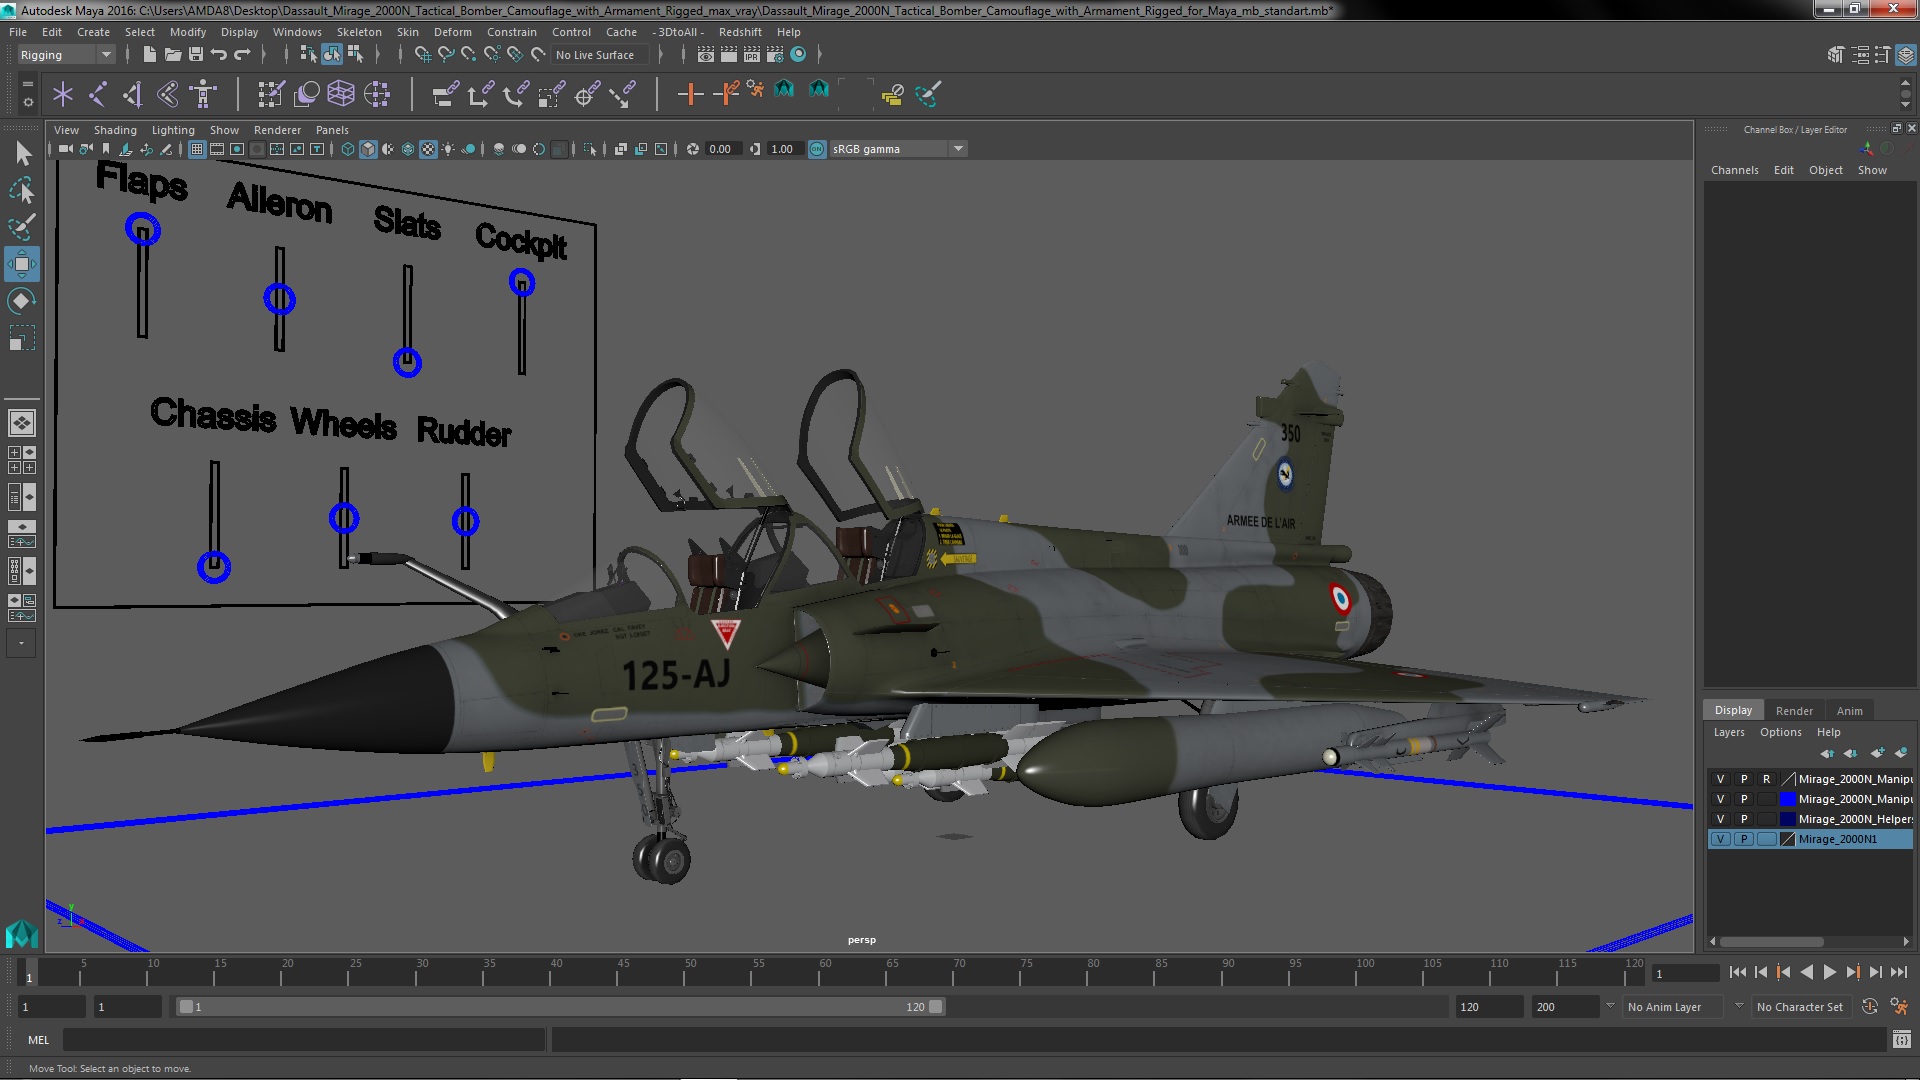This screenshot has height=1080, width=1920.
Task: Open the shelf options gear menu
Action: pyautogui.click(x=28, y=102)
